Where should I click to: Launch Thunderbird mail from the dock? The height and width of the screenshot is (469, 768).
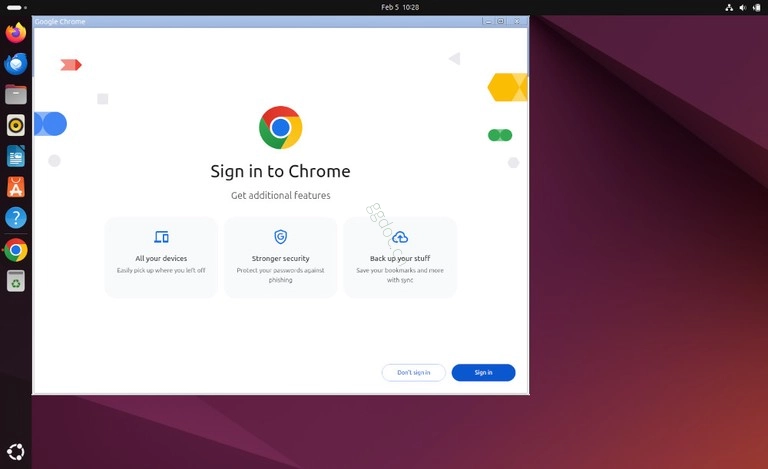(16, 64)
